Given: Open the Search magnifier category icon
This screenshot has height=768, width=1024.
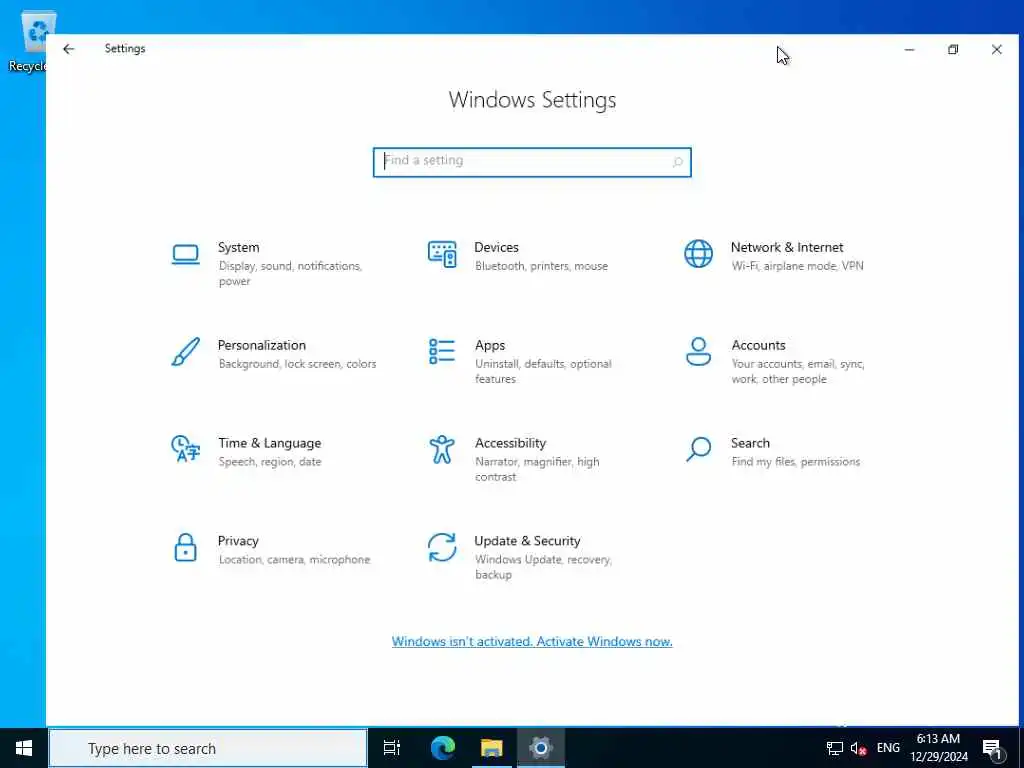Looking at the screenshot, I should tap(698, 449).
